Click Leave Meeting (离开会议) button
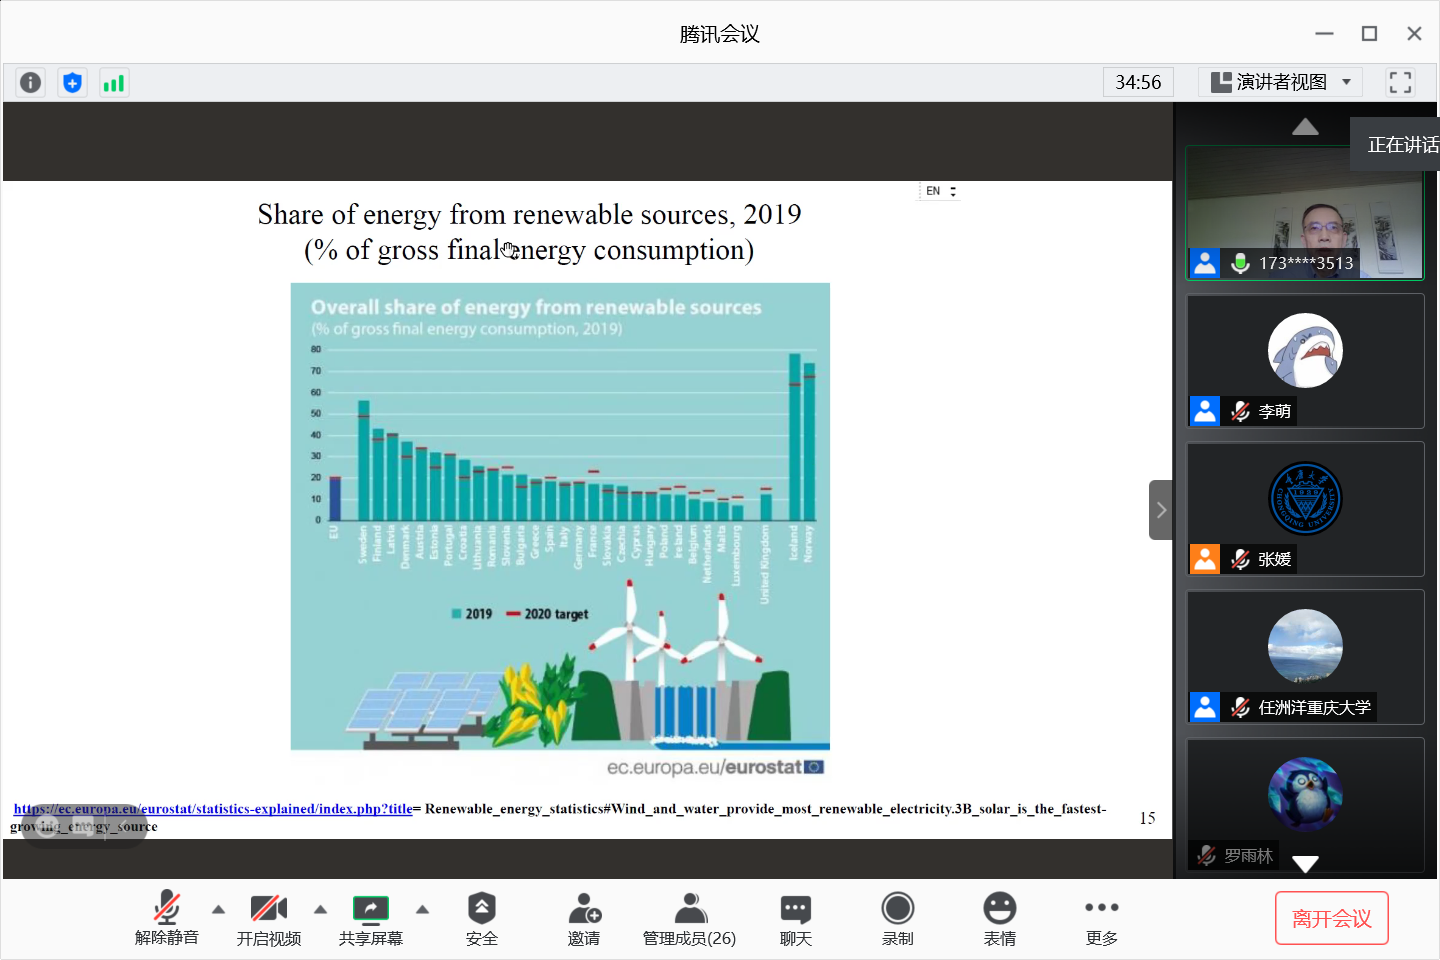 point(1331,918)
